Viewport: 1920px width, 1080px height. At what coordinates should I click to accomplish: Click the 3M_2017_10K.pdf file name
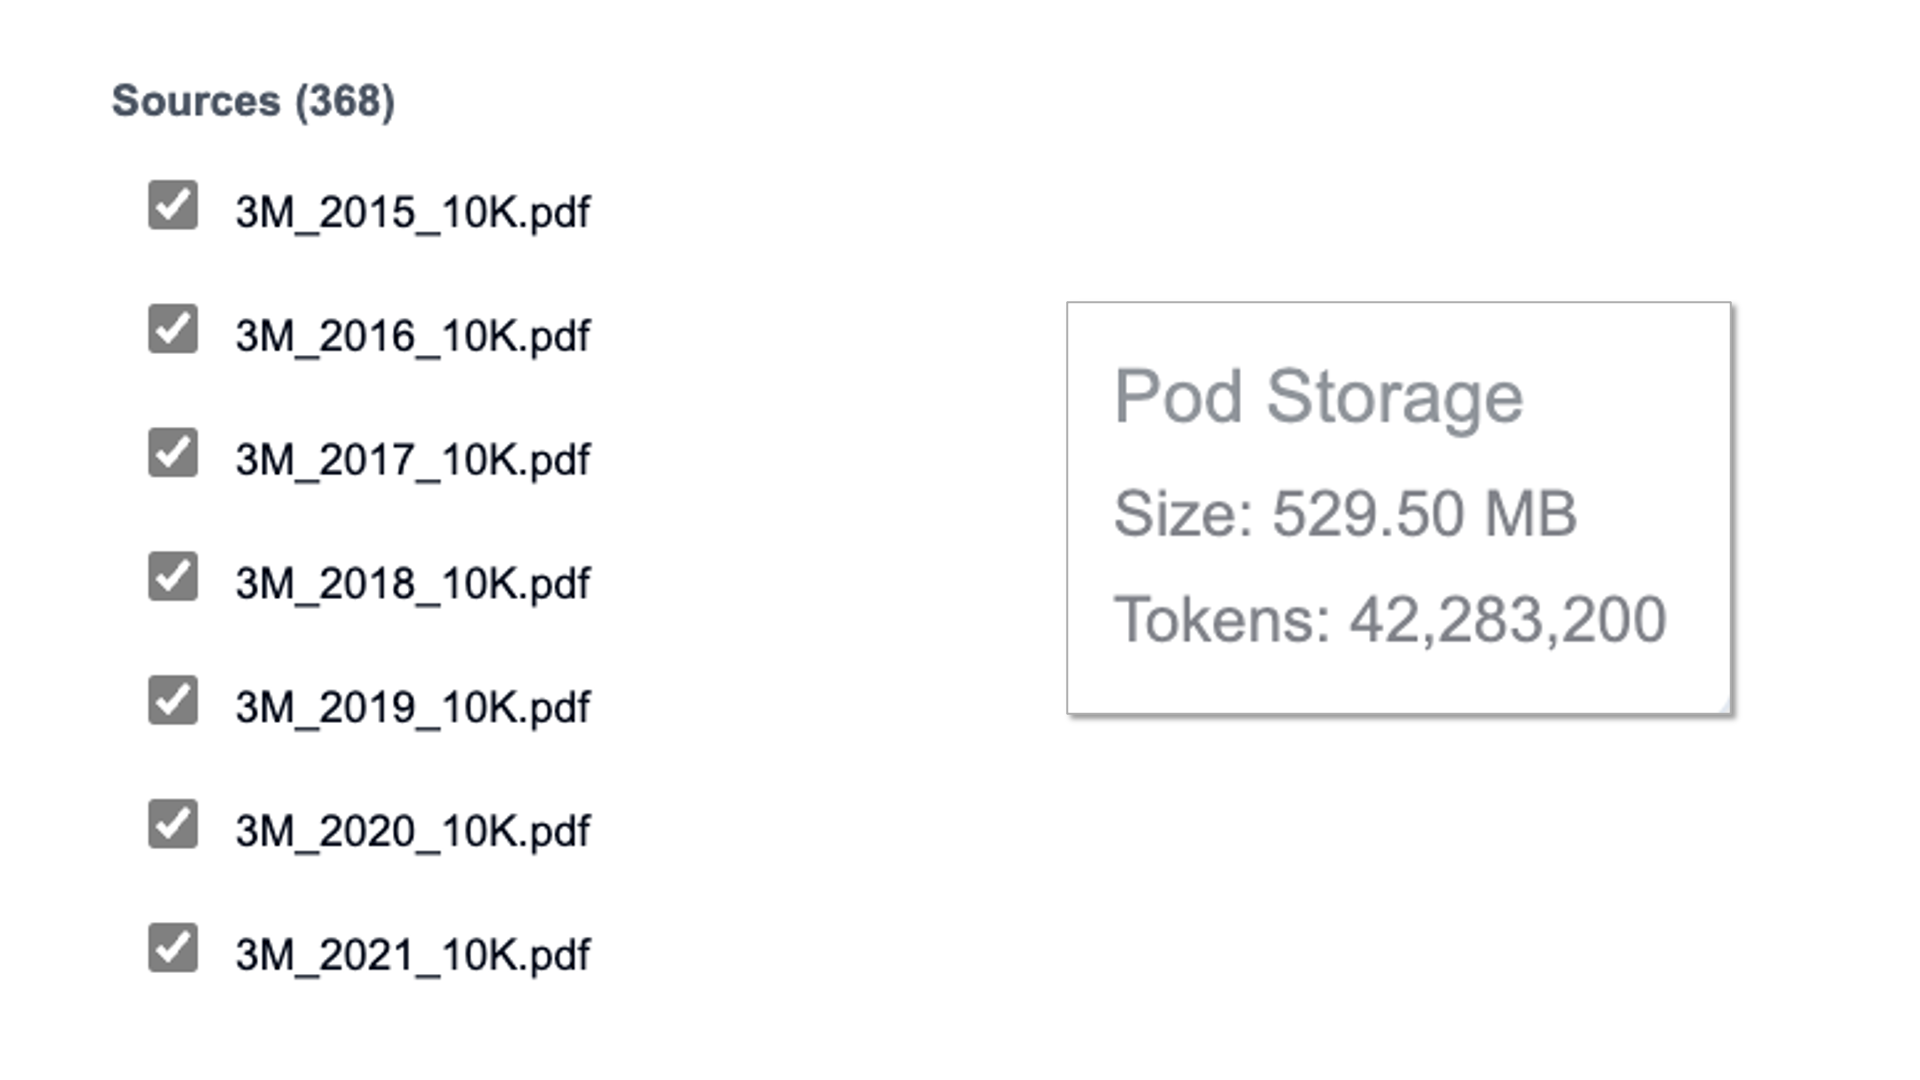(412, 460)
